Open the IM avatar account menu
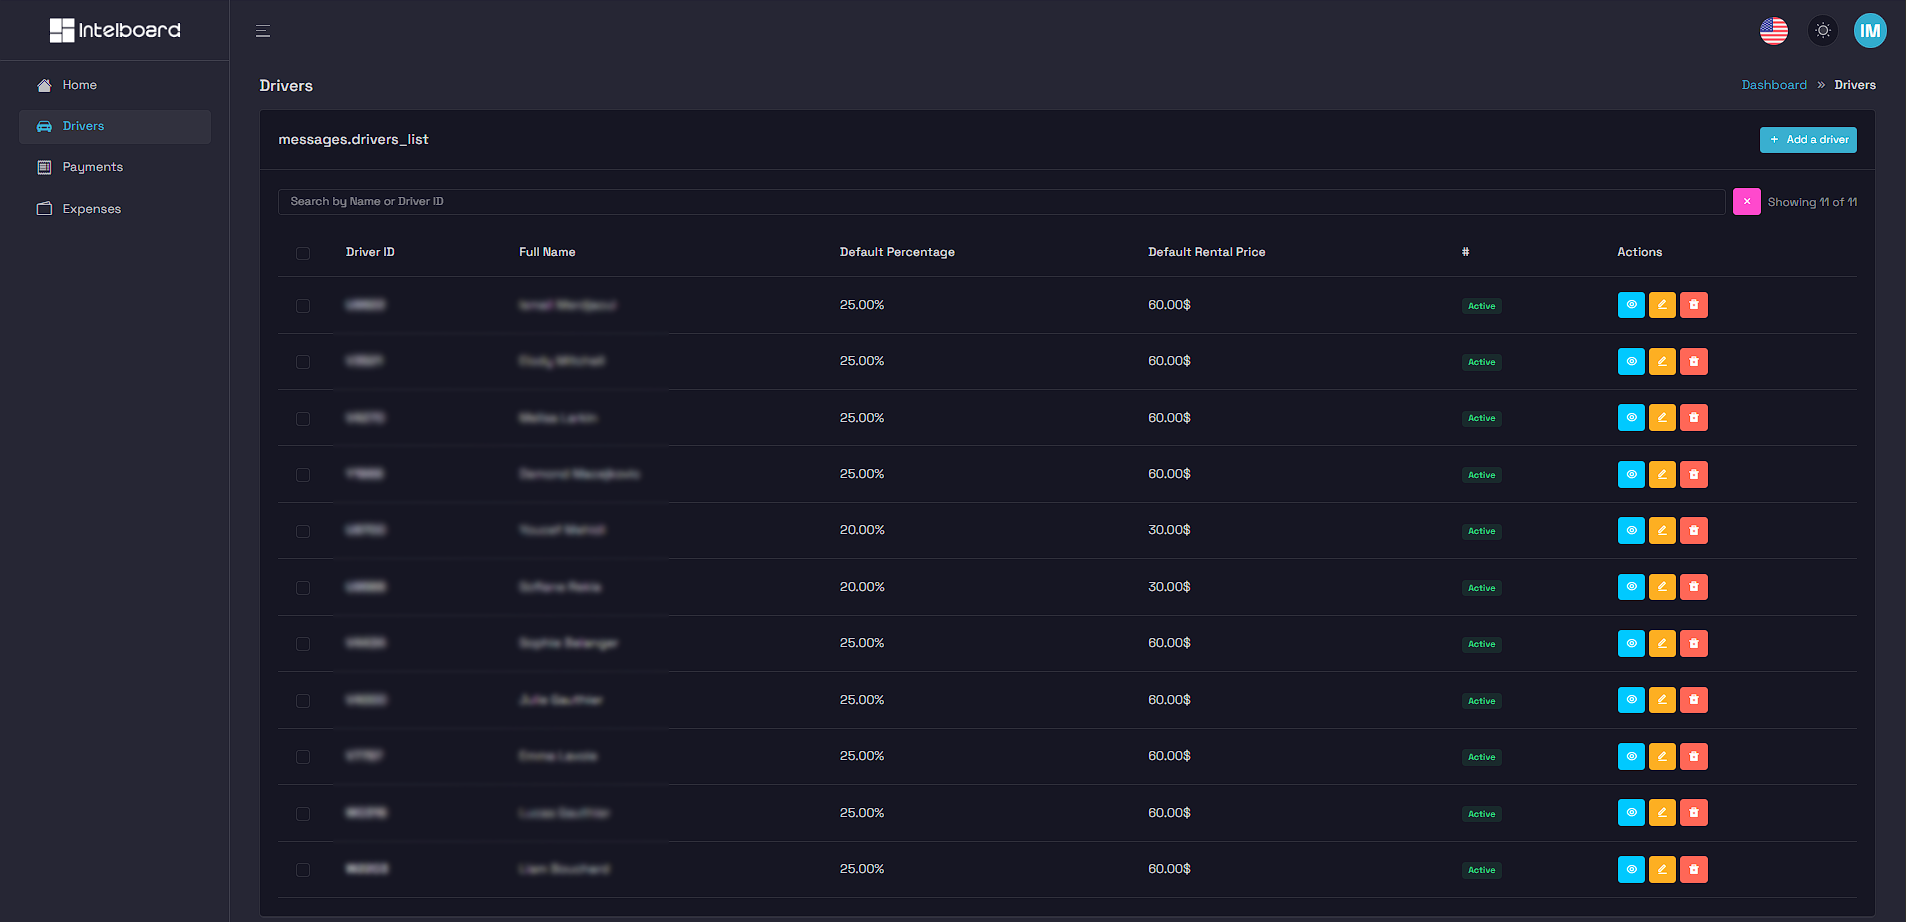Screen dimensions: 1906x922 (x=1870, y=30)
